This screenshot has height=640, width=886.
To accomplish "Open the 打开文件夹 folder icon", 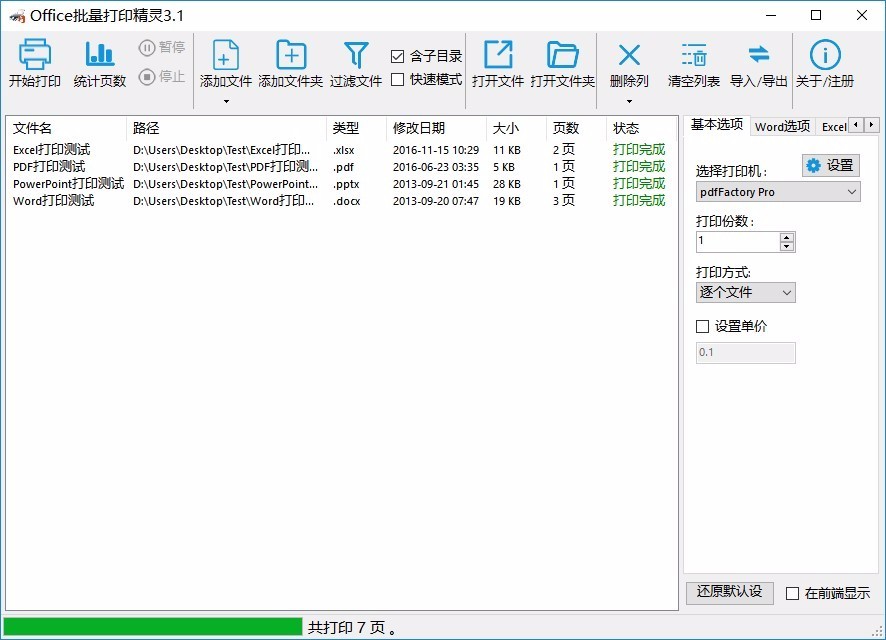I will tap(562, 55).
